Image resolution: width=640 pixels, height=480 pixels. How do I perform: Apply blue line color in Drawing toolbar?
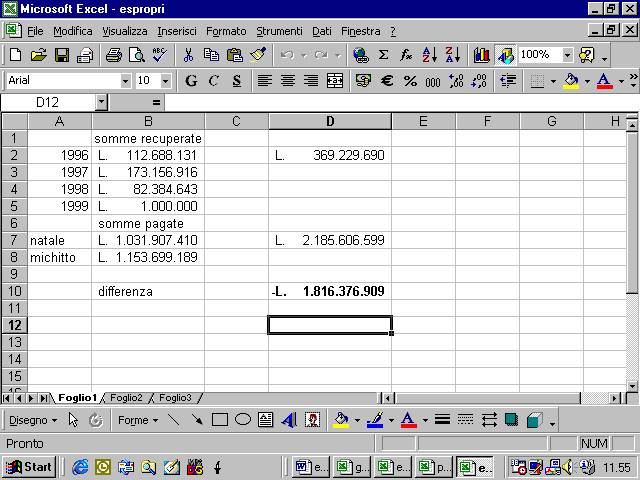(x=375, y=420)
